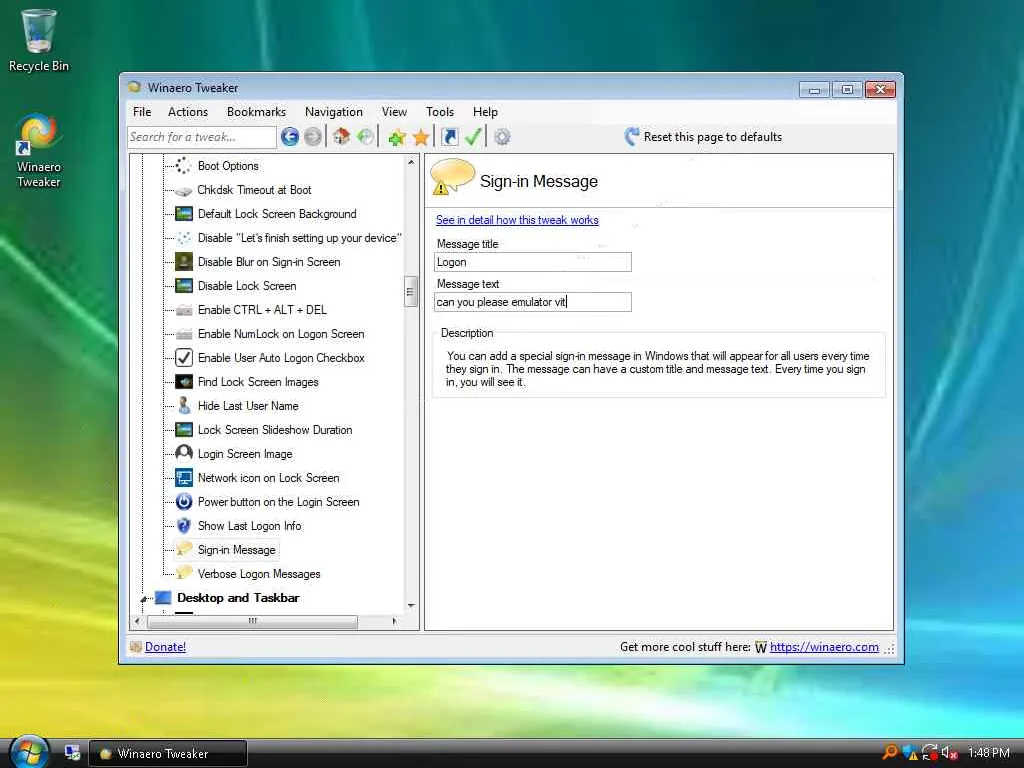Image resolution: width=1024 pixels, height=768 pixels.
Task: Open bookmarks with the gold star icon
Action: (x=421, y=137)
